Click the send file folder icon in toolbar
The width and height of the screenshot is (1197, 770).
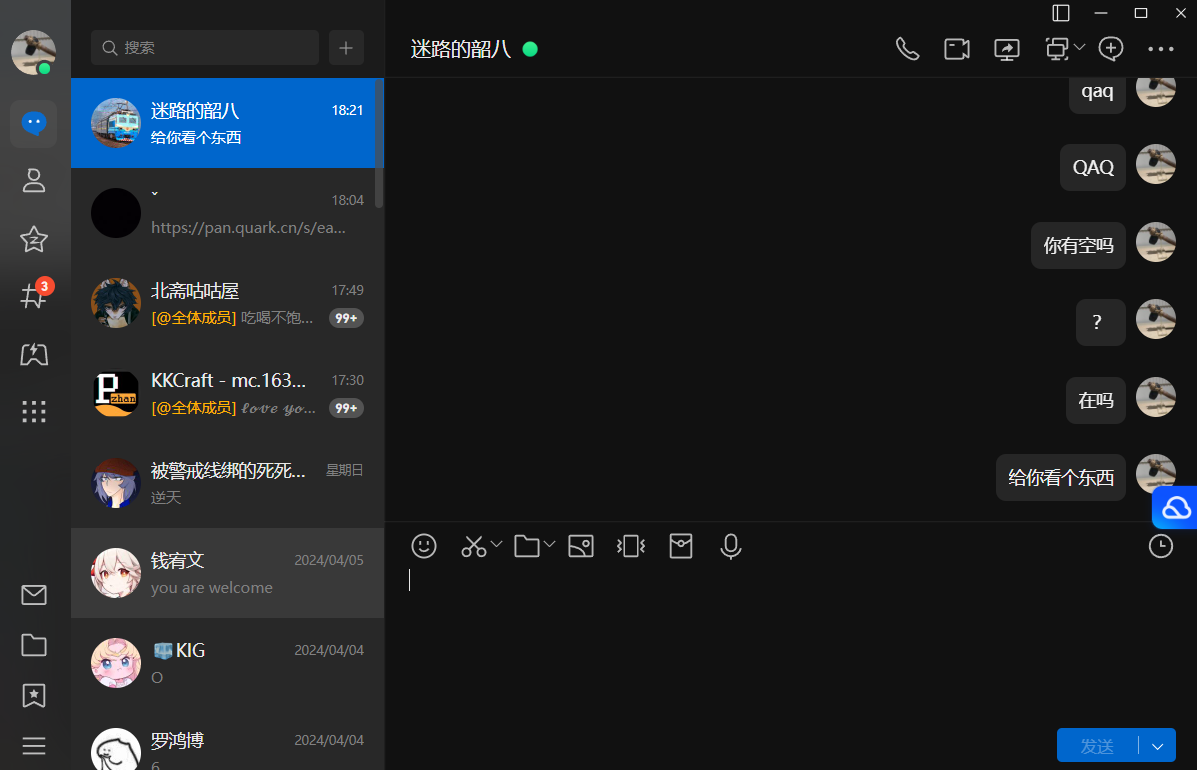click(x=527, y=546)
